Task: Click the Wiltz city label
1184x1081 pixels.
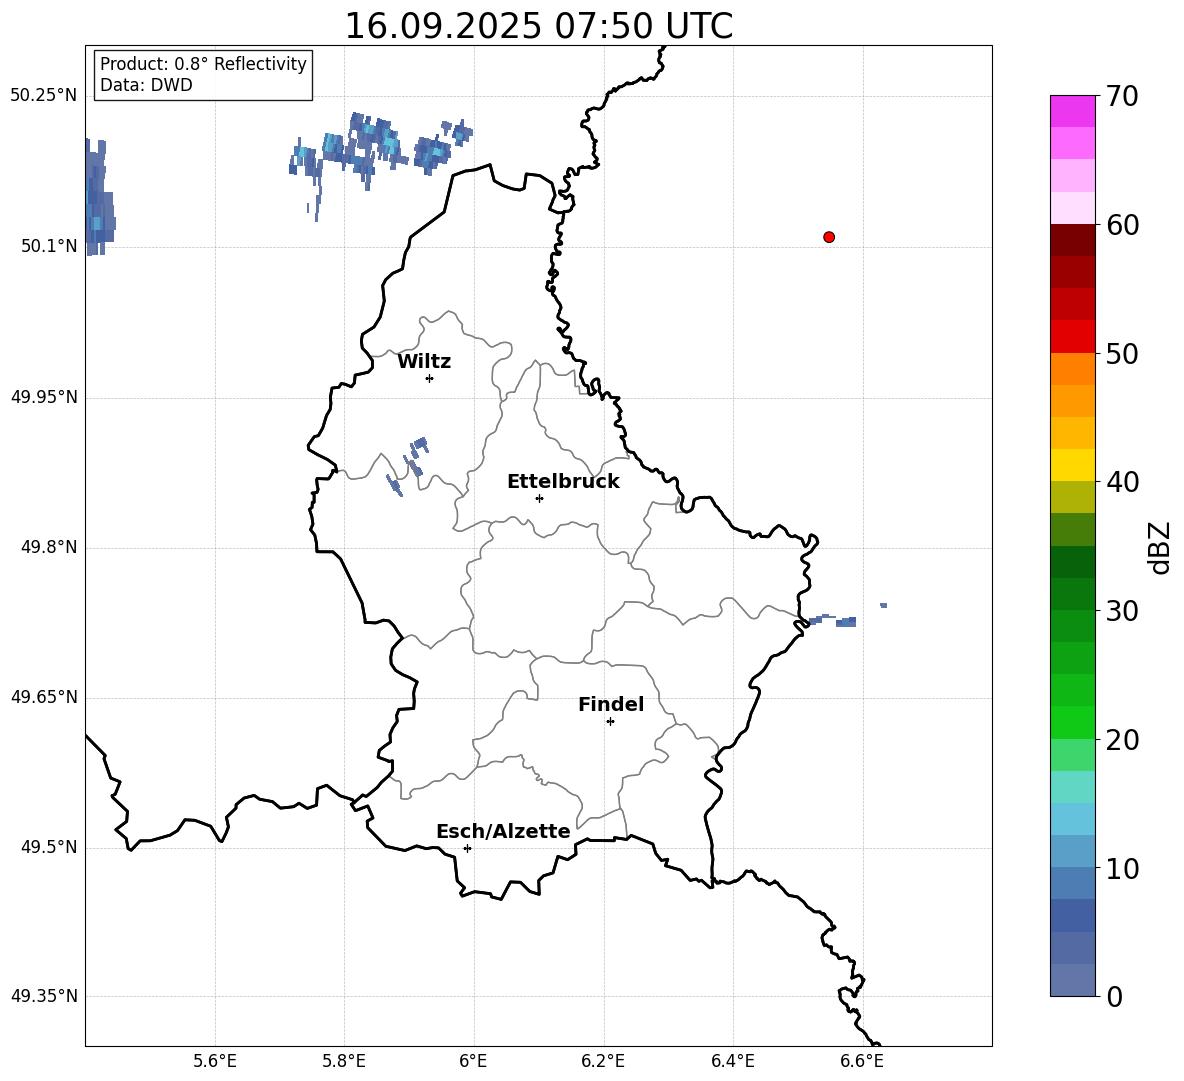Action: [x=424, y=362]
